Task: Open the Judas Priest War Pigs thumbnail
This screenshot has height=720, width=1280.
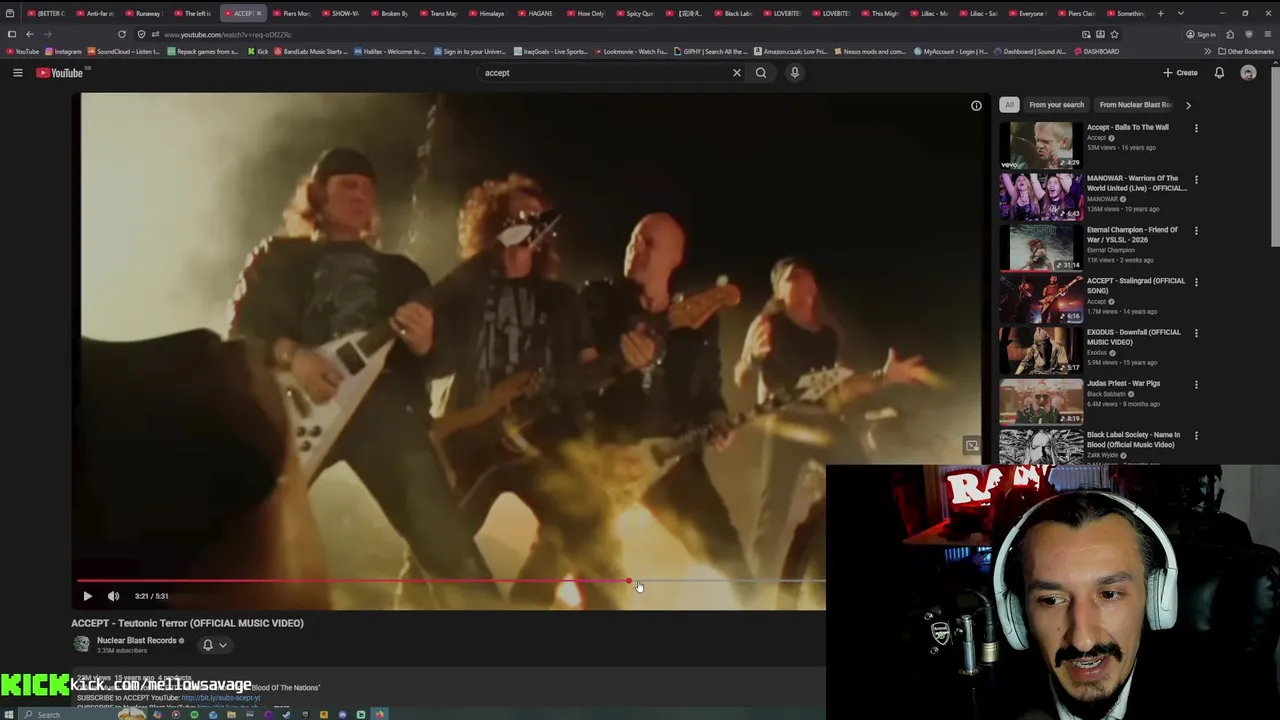Action: click(x=1041, y=401)
